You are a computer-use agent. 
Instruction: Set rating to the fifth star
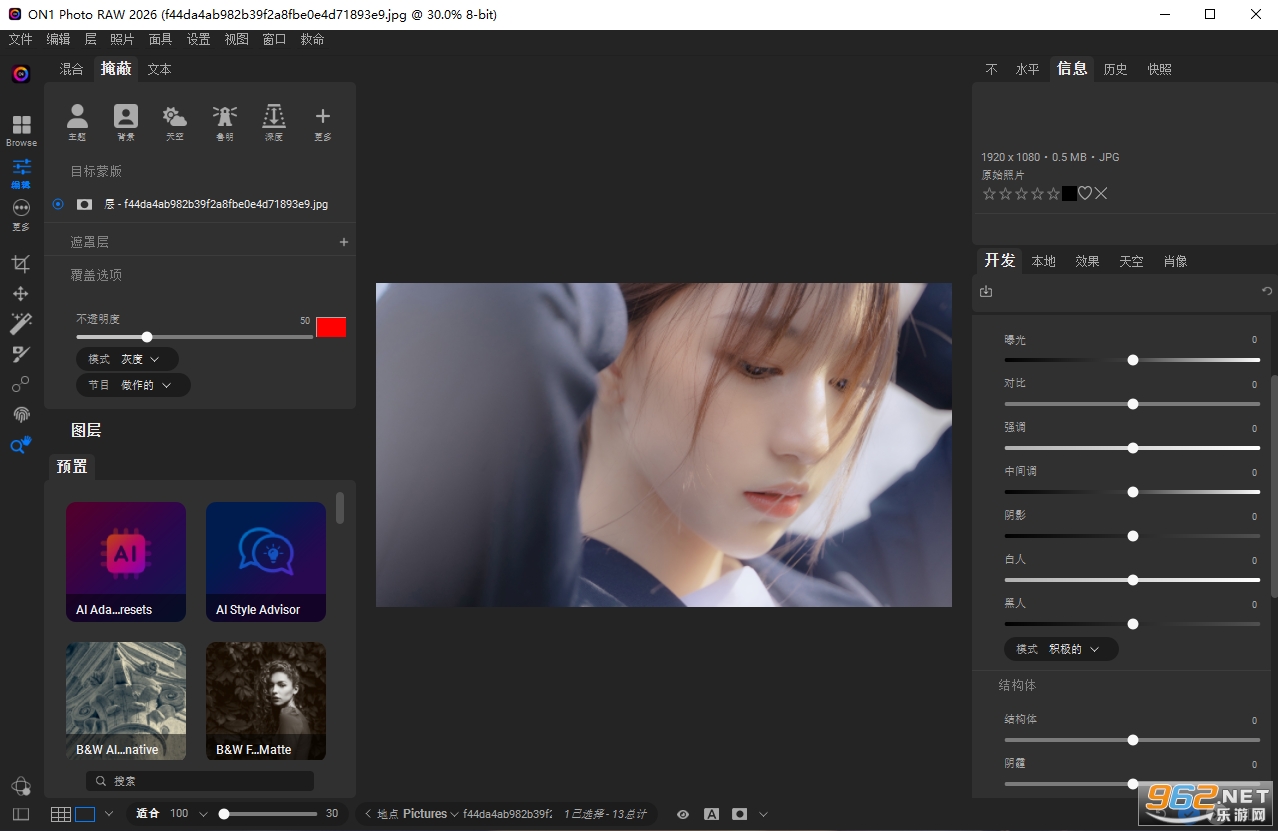(1053, 193)
